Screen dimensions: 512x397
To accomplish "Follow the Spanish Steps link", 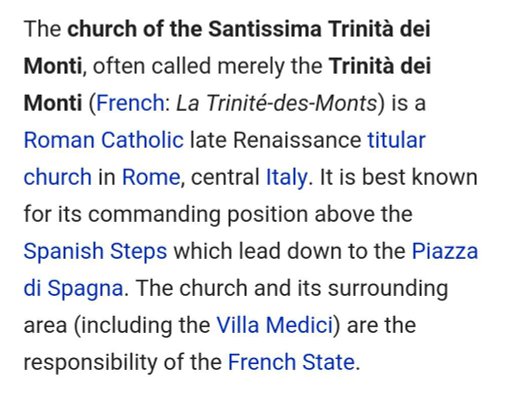I will point(95,251).
